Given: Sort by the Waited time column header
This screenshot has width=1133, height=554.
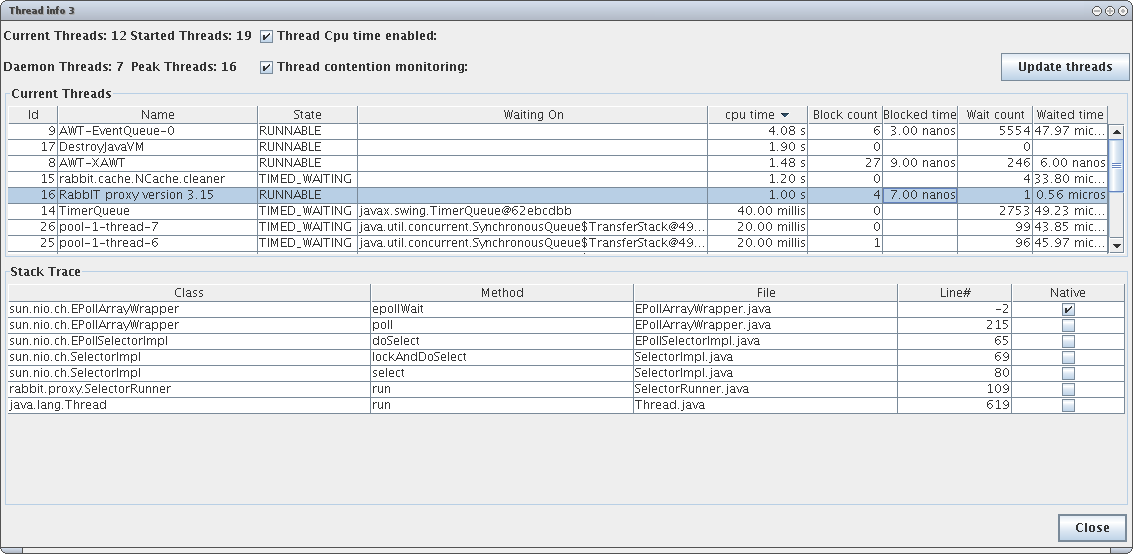Looking at the screenshot, I should click(1069, 115).
